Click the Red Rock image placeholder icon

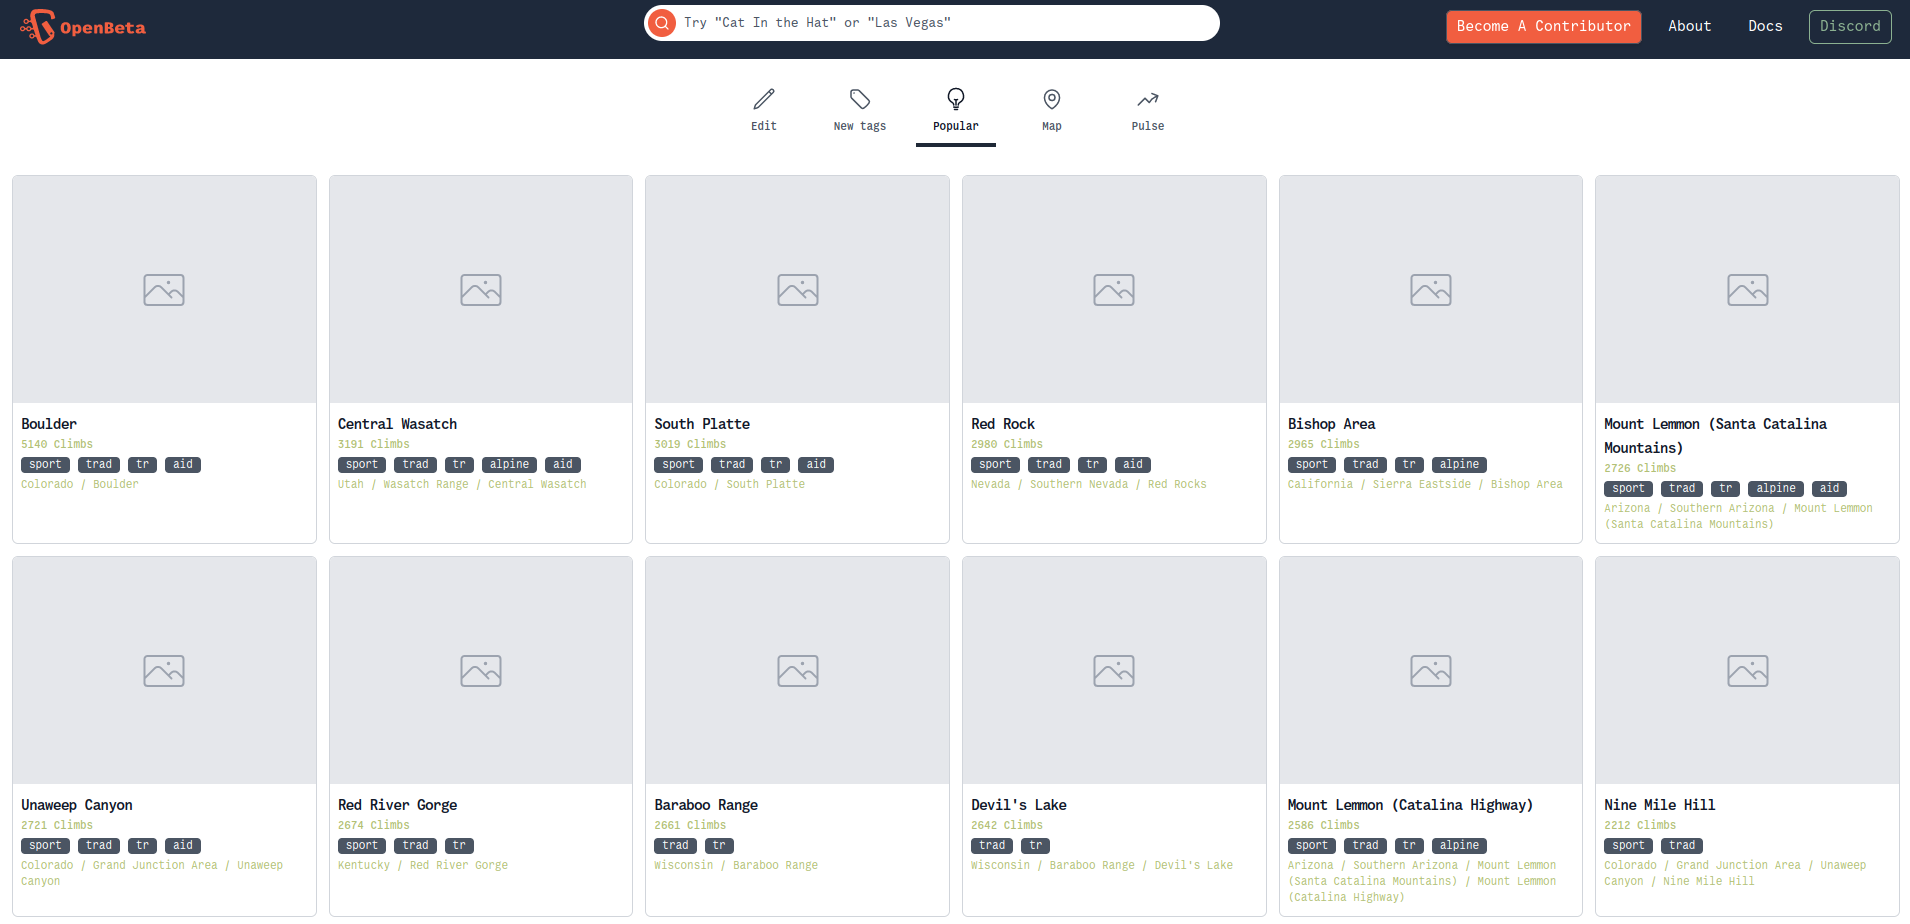1114,289
